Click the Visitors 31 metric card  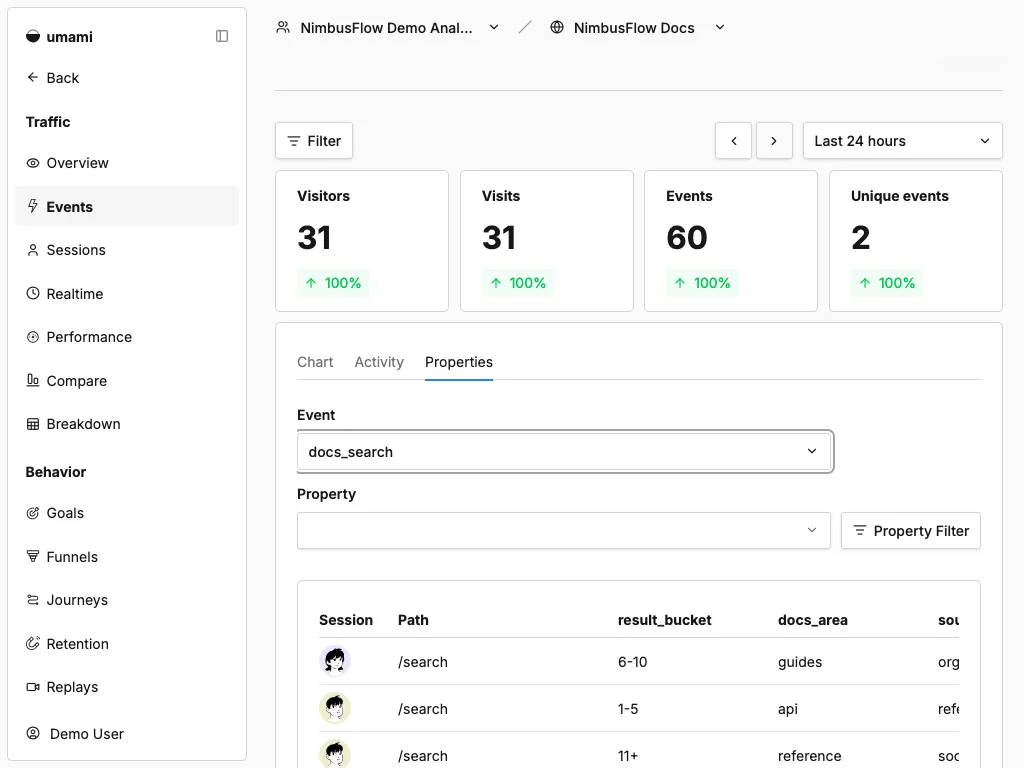[362, 241]
